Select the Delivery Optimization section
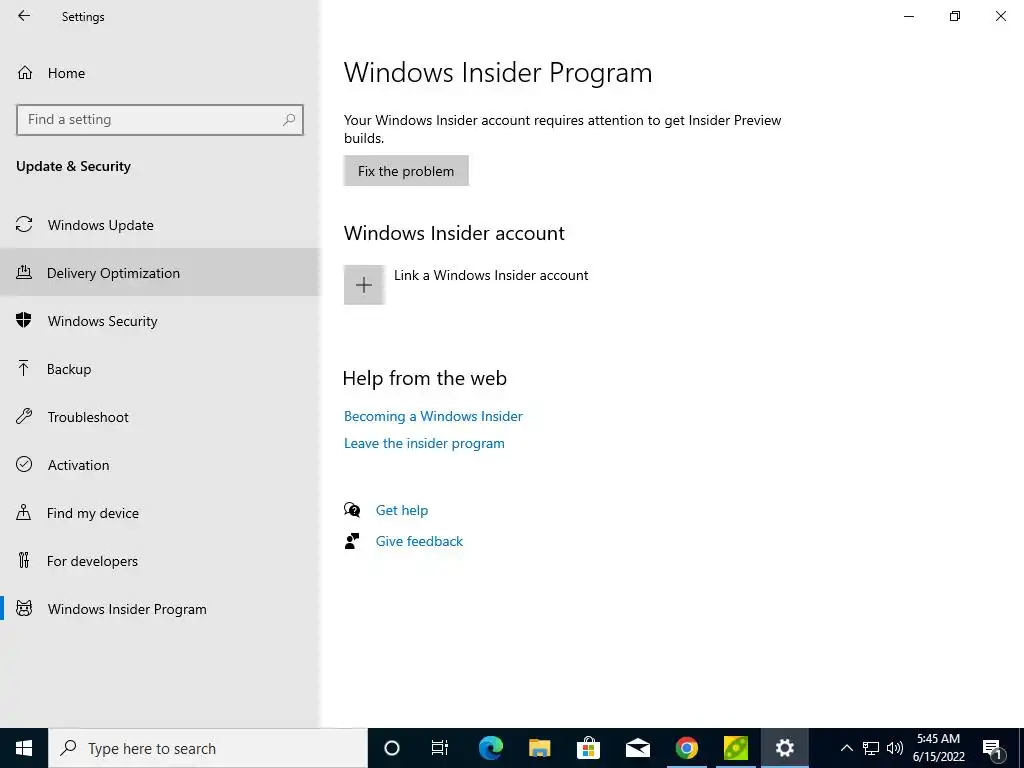Screen dimensions: 1024x768 160,273
